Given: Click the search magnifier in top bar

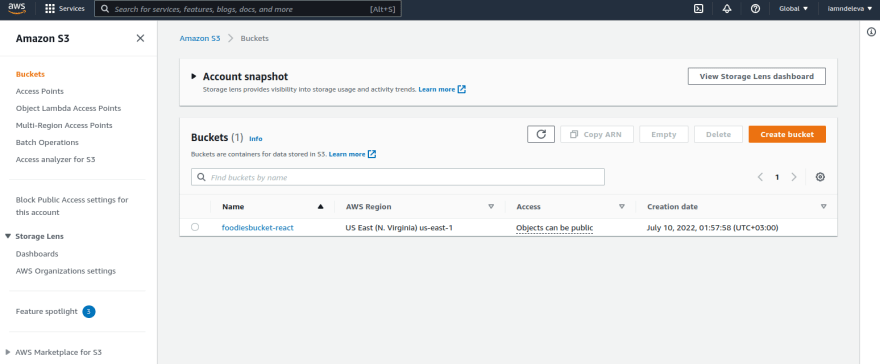Looking at the screenshot, I should (104, 9).
